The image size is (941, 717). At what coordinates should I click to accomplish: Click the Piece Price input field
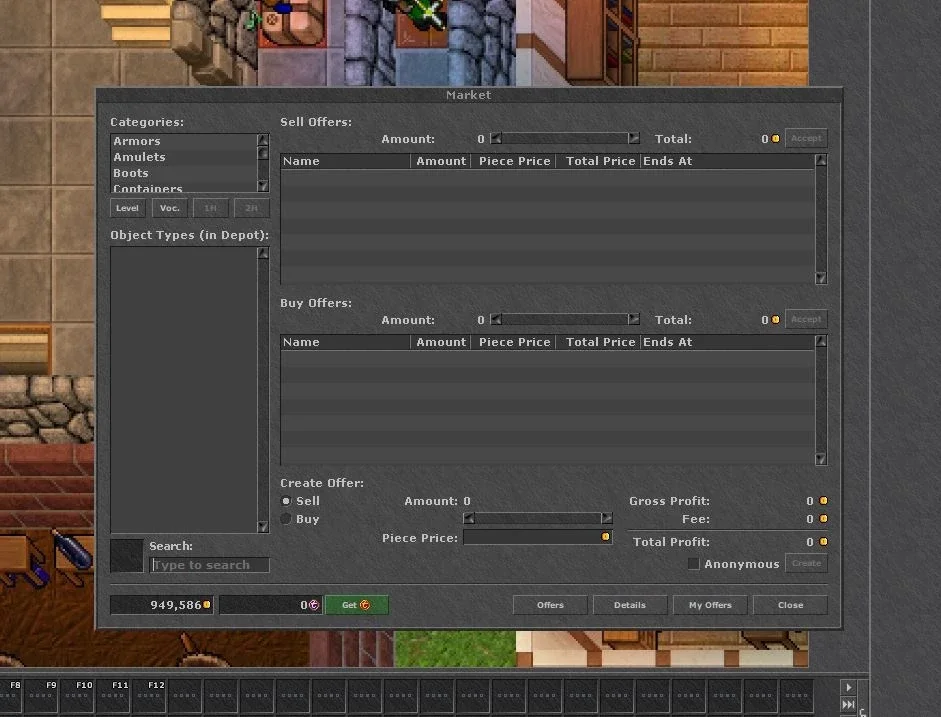click(537, 537)
